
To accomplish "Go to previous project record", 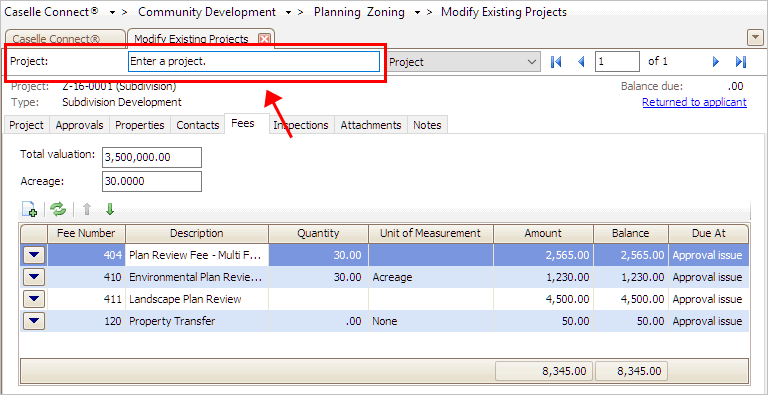I will tap(581, 62).
